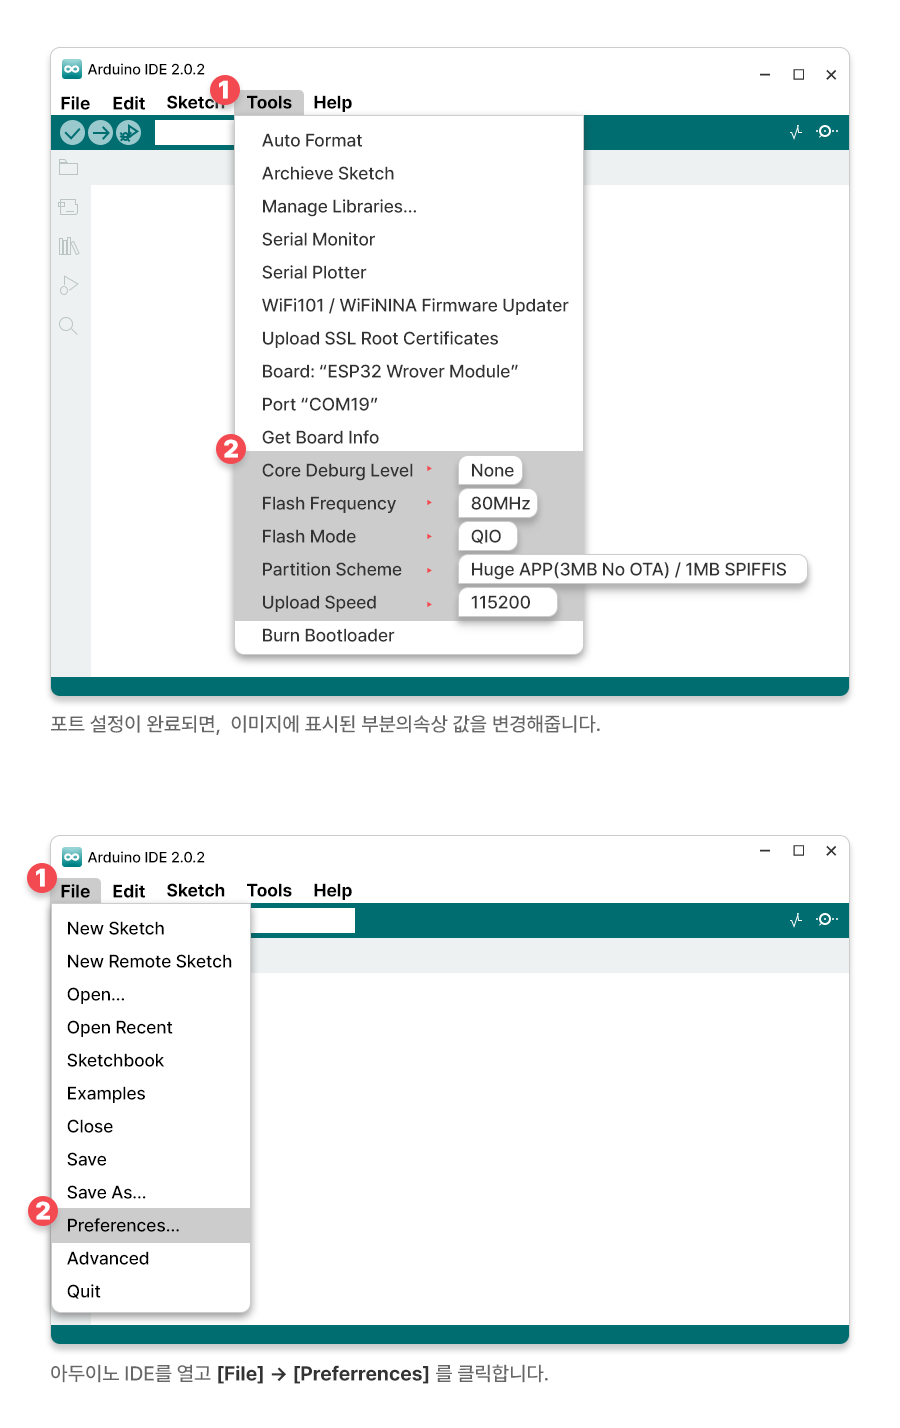The height and width of the screenshot is (1428, 900).
Task: Expand the Flash Frequency submenu
Action: point(329,503)
